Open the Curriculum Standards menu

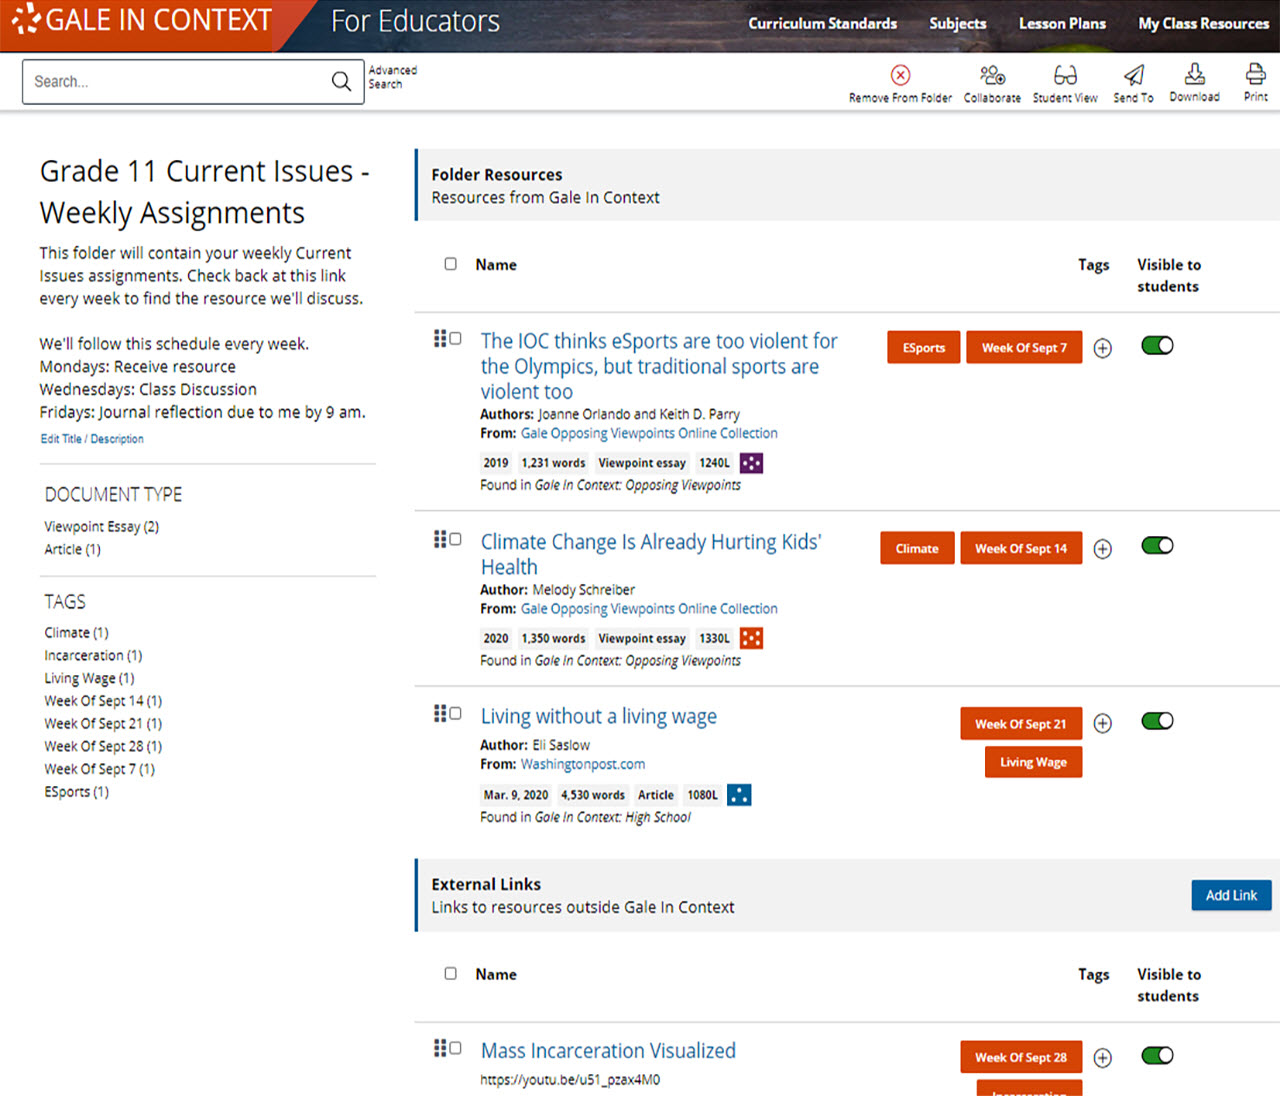(x=822, y=23)
